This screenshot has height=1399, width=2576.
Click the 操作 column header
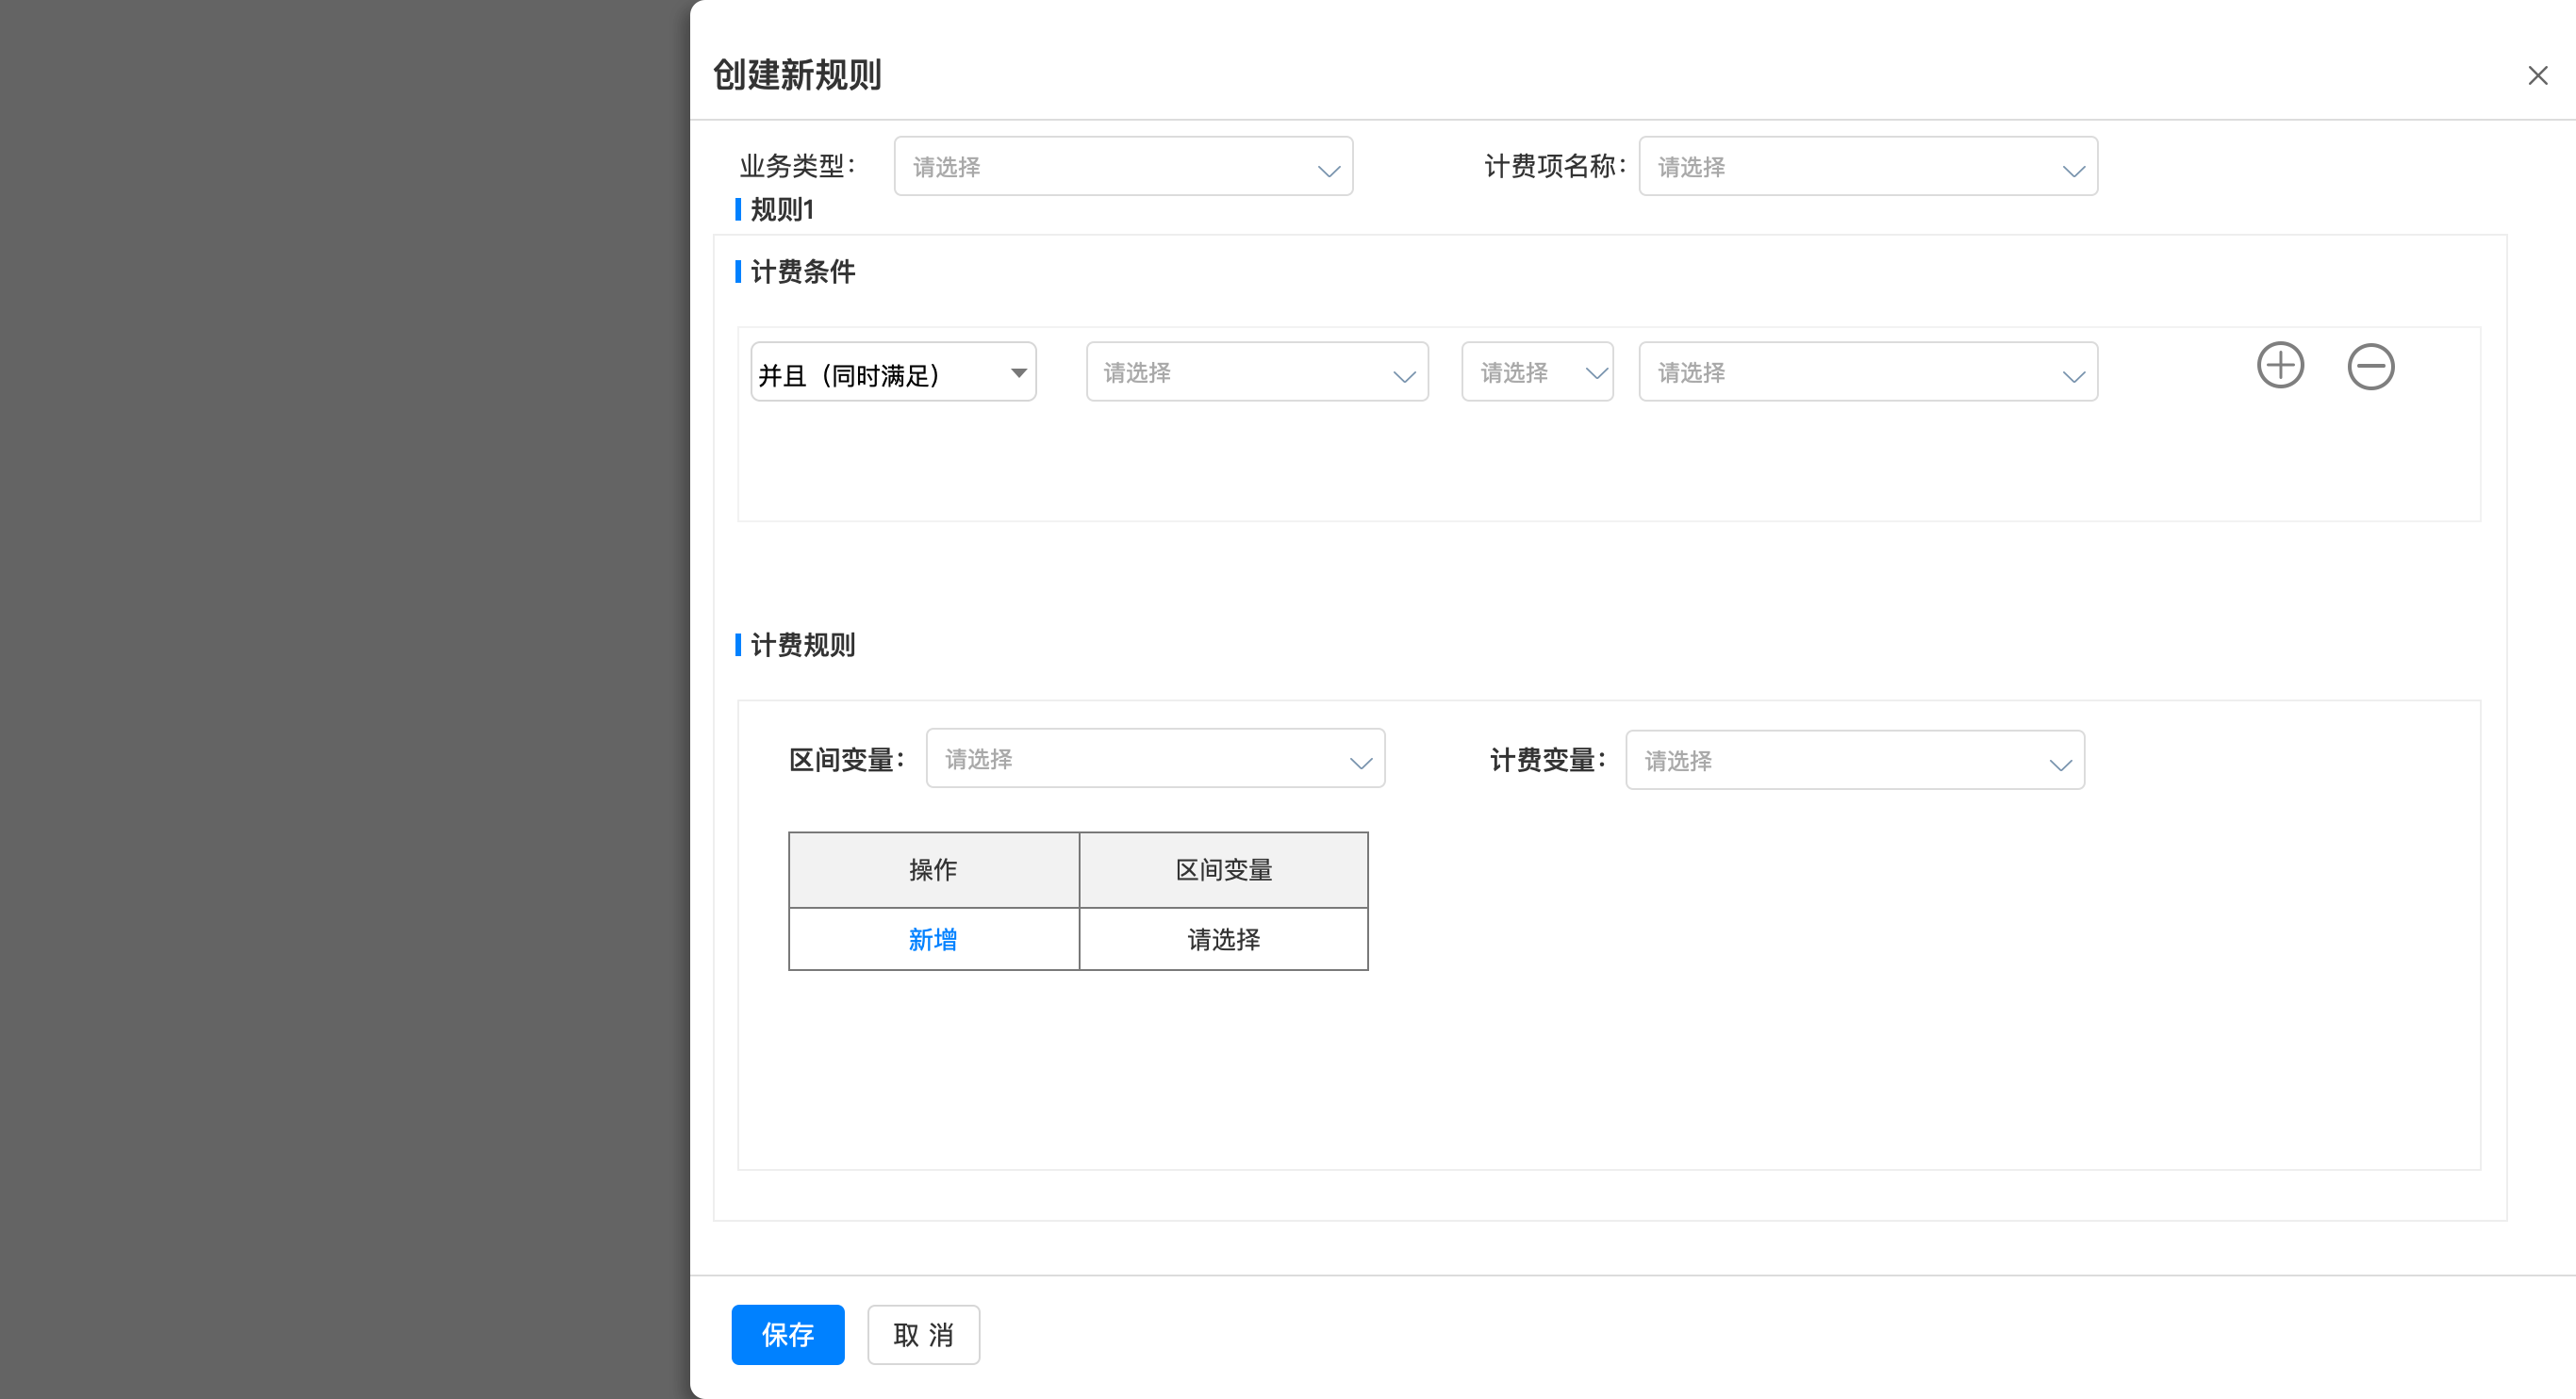pos(933,870)
